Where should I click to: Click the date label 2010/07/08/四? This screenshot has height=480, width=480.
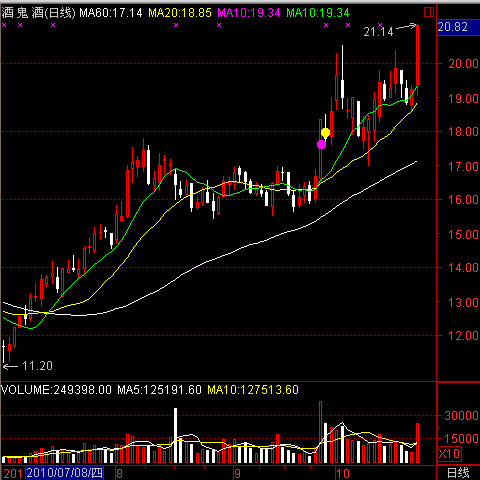point(65,473)
